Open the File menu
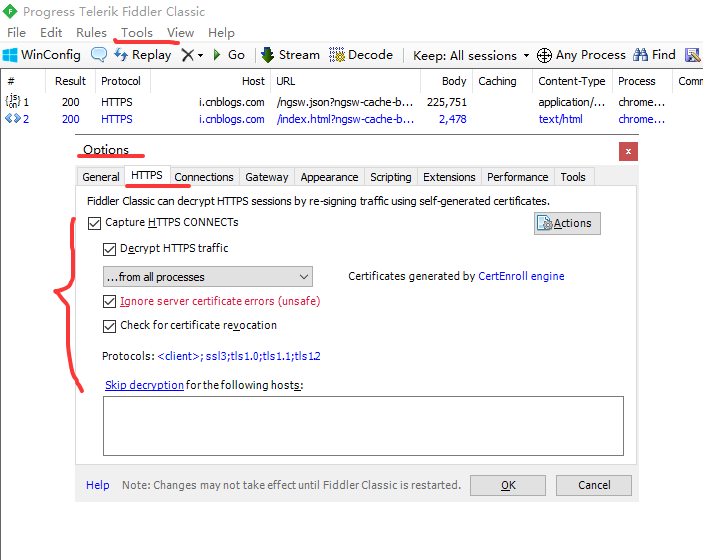Viewport: 703px width, 560px height. [17, 33]
